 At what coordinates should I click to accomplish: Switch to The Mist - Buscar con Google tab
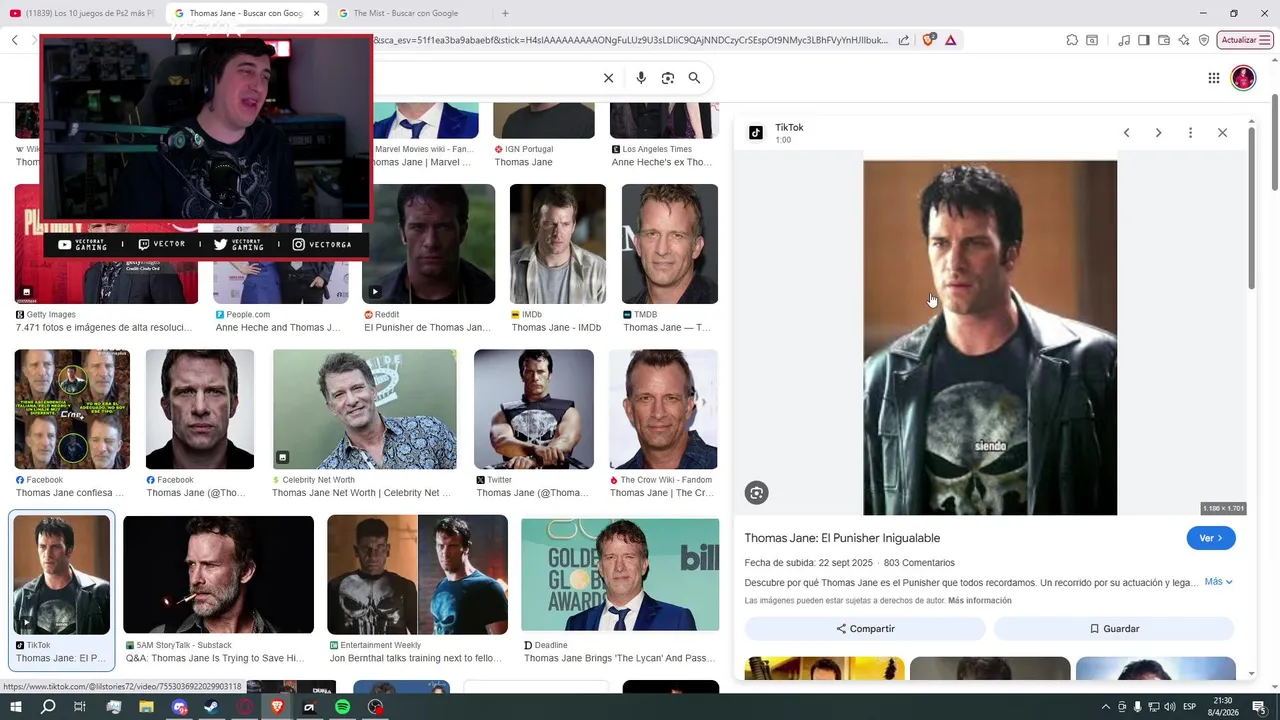click(x=406, y=13)
